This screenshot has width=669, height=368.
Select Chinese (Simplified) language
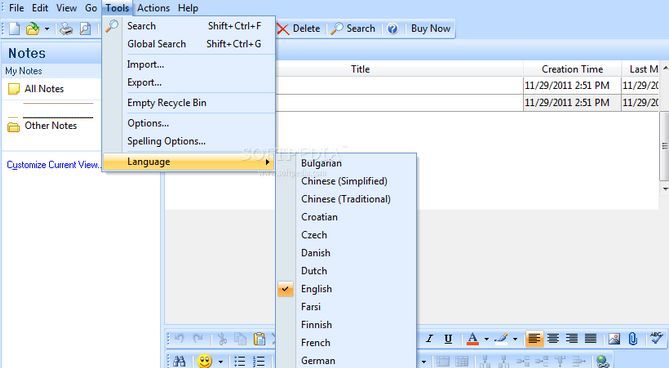346,181
